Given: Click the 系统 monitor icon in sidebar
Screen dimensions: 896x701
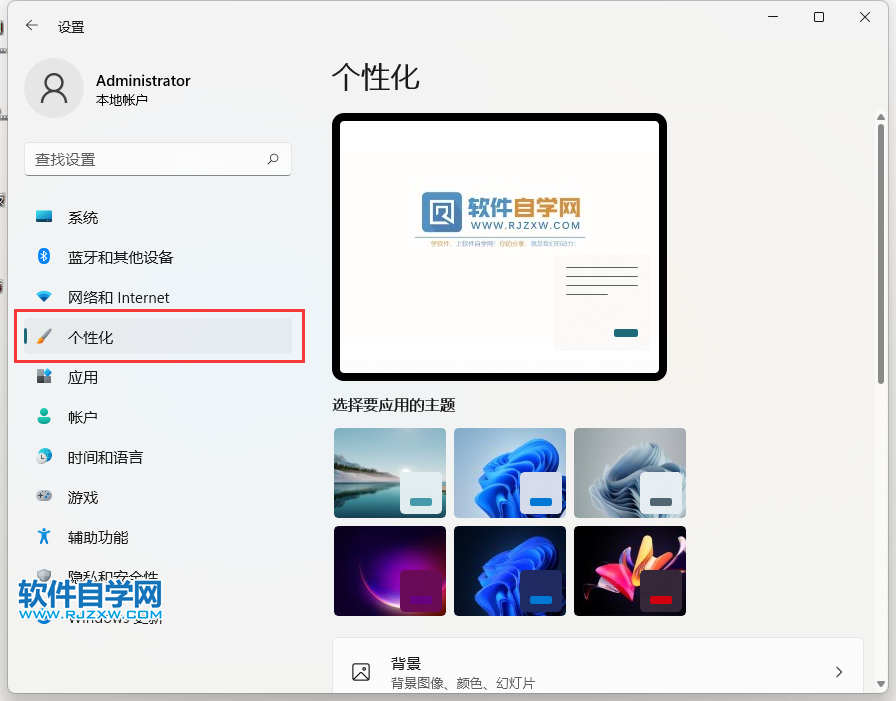Looking at the screenshot, I should [x=44, y=217].
